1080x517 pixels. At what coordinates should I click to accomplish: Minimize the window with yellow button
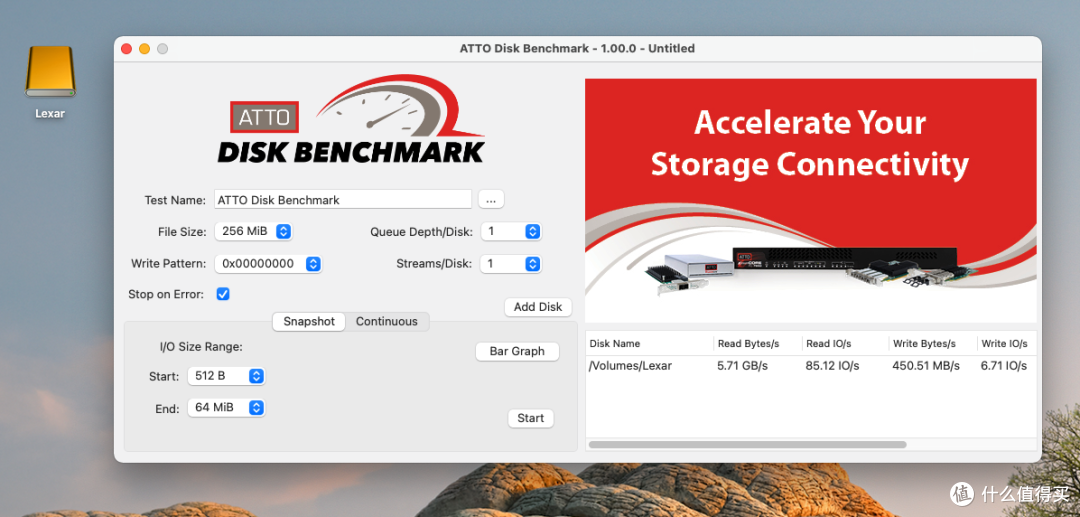(x=145, y=49)
